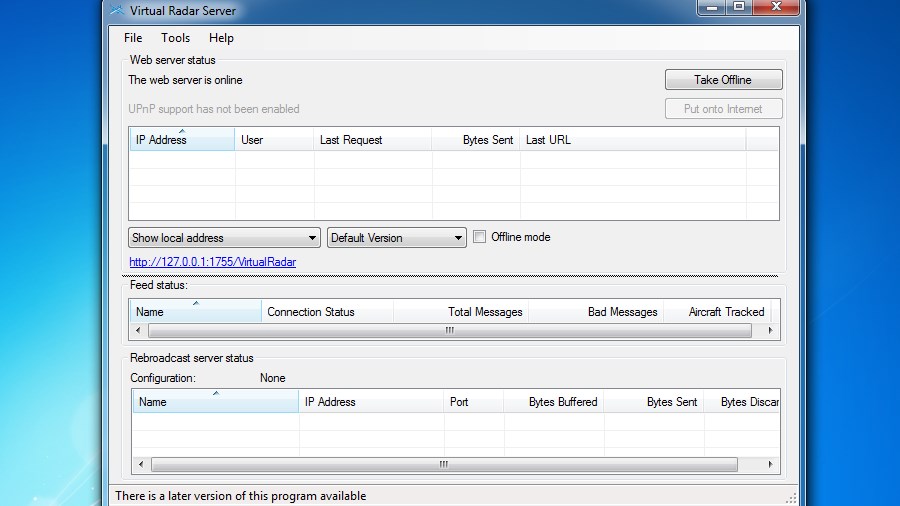Screen dimensions: 900x506
Task: Click the Rebroadcast server horizontal scrollbar thumb
Action: (x=444, y=465)
